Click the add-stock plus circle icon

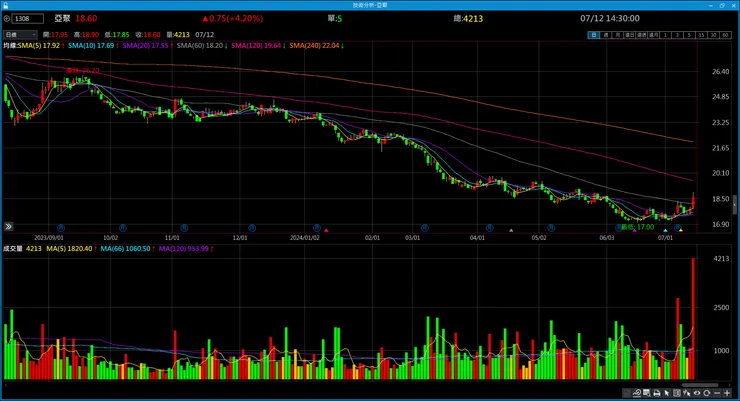click(7, 18)
